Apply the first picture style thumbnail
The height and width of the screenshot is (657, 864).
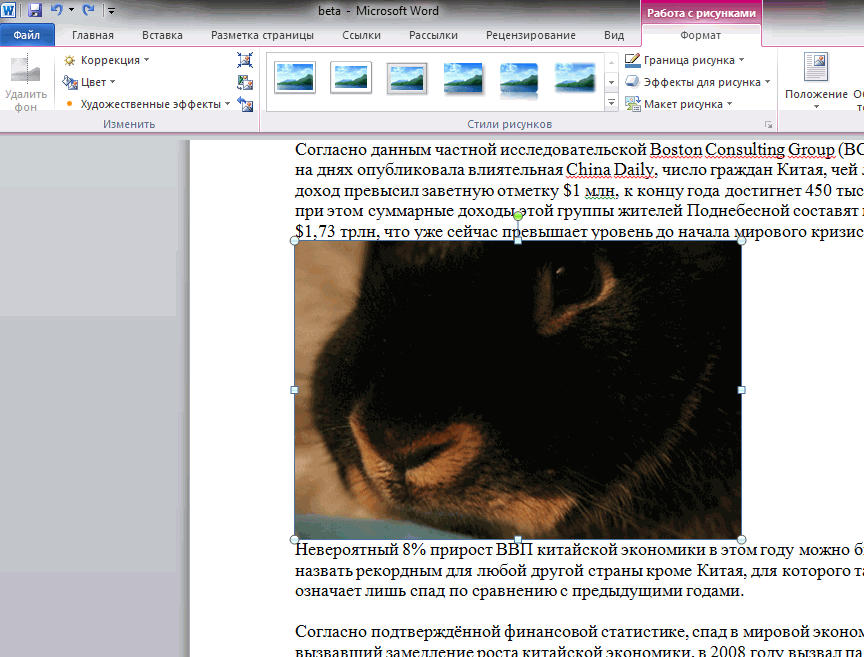point(295,78)
